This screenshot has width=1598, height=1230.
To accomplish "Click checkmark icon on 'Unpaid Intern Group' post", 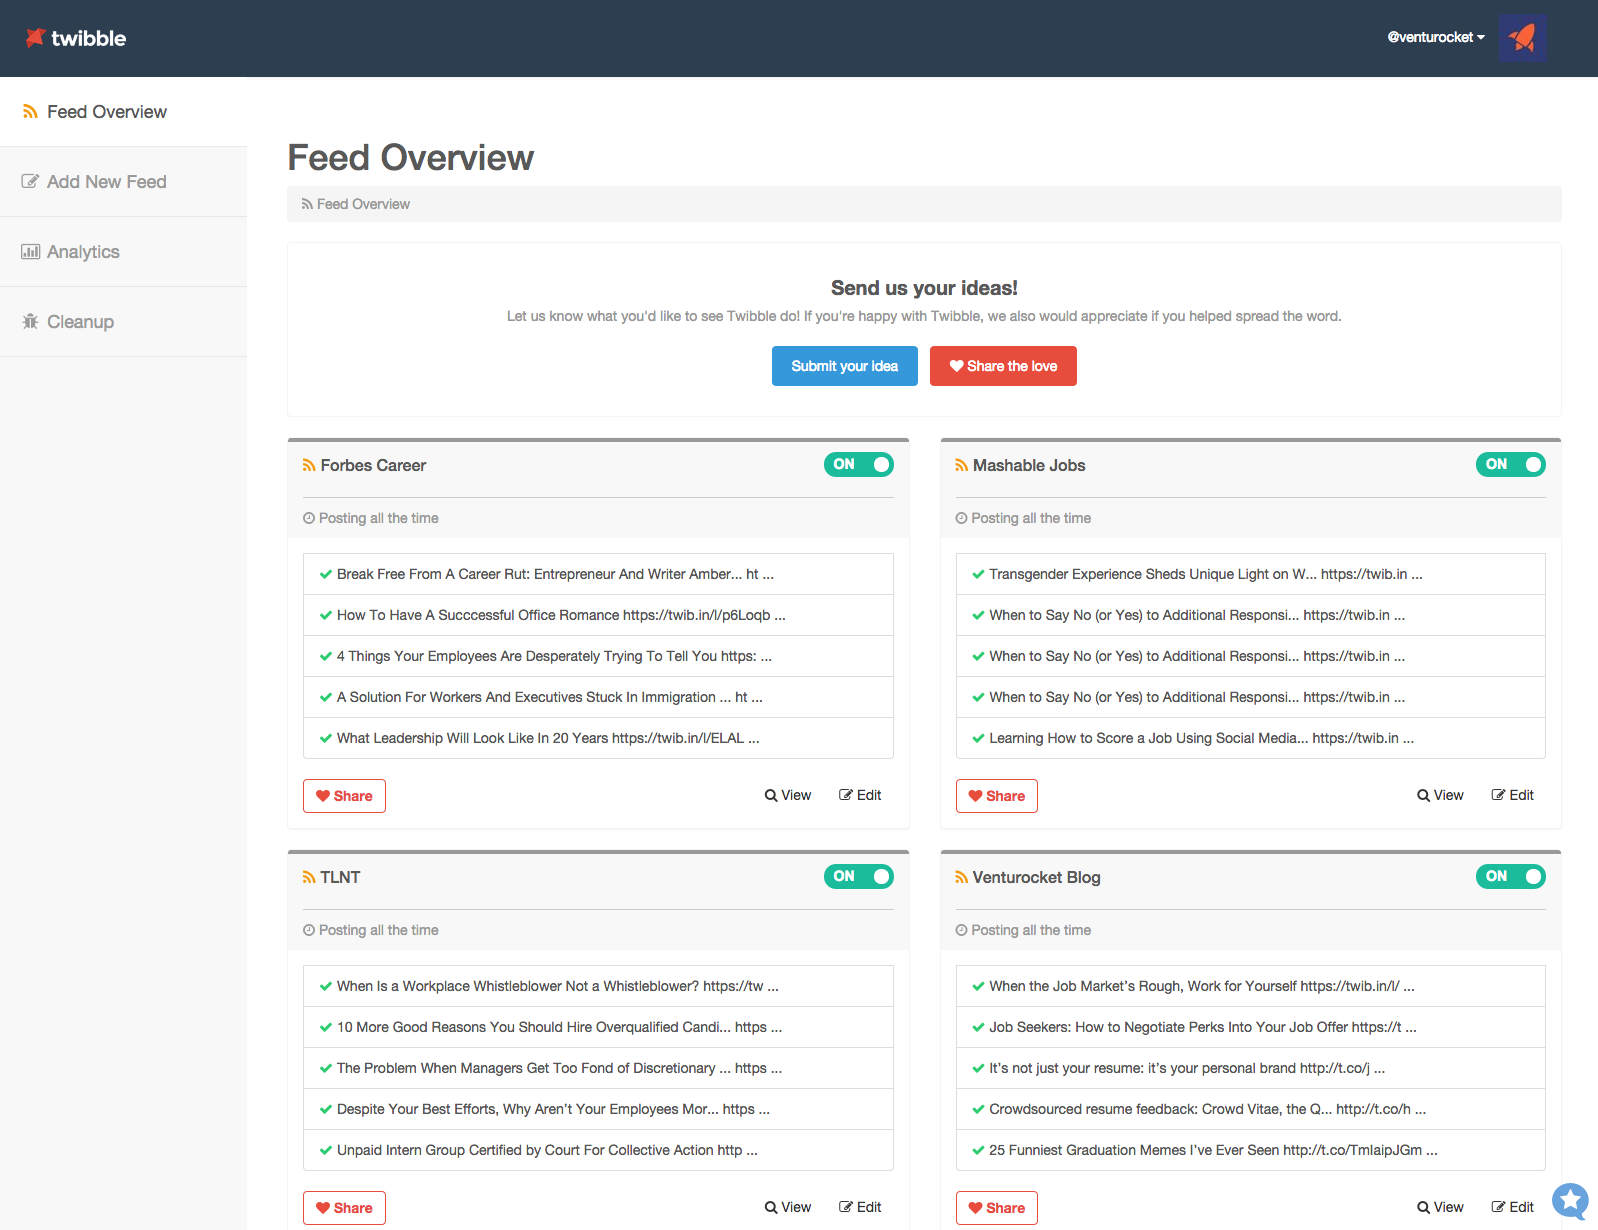I will (326, 1150).
